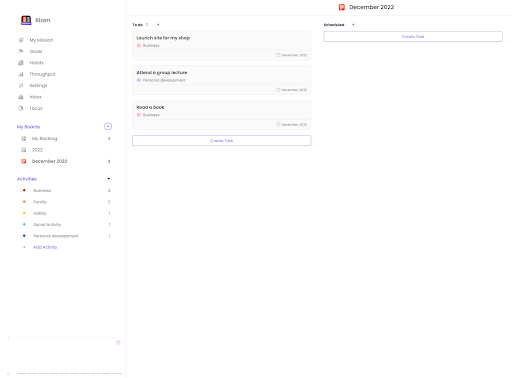
Task: Click the light blue Social Activity dot
Action: click(x=24, y=224)
